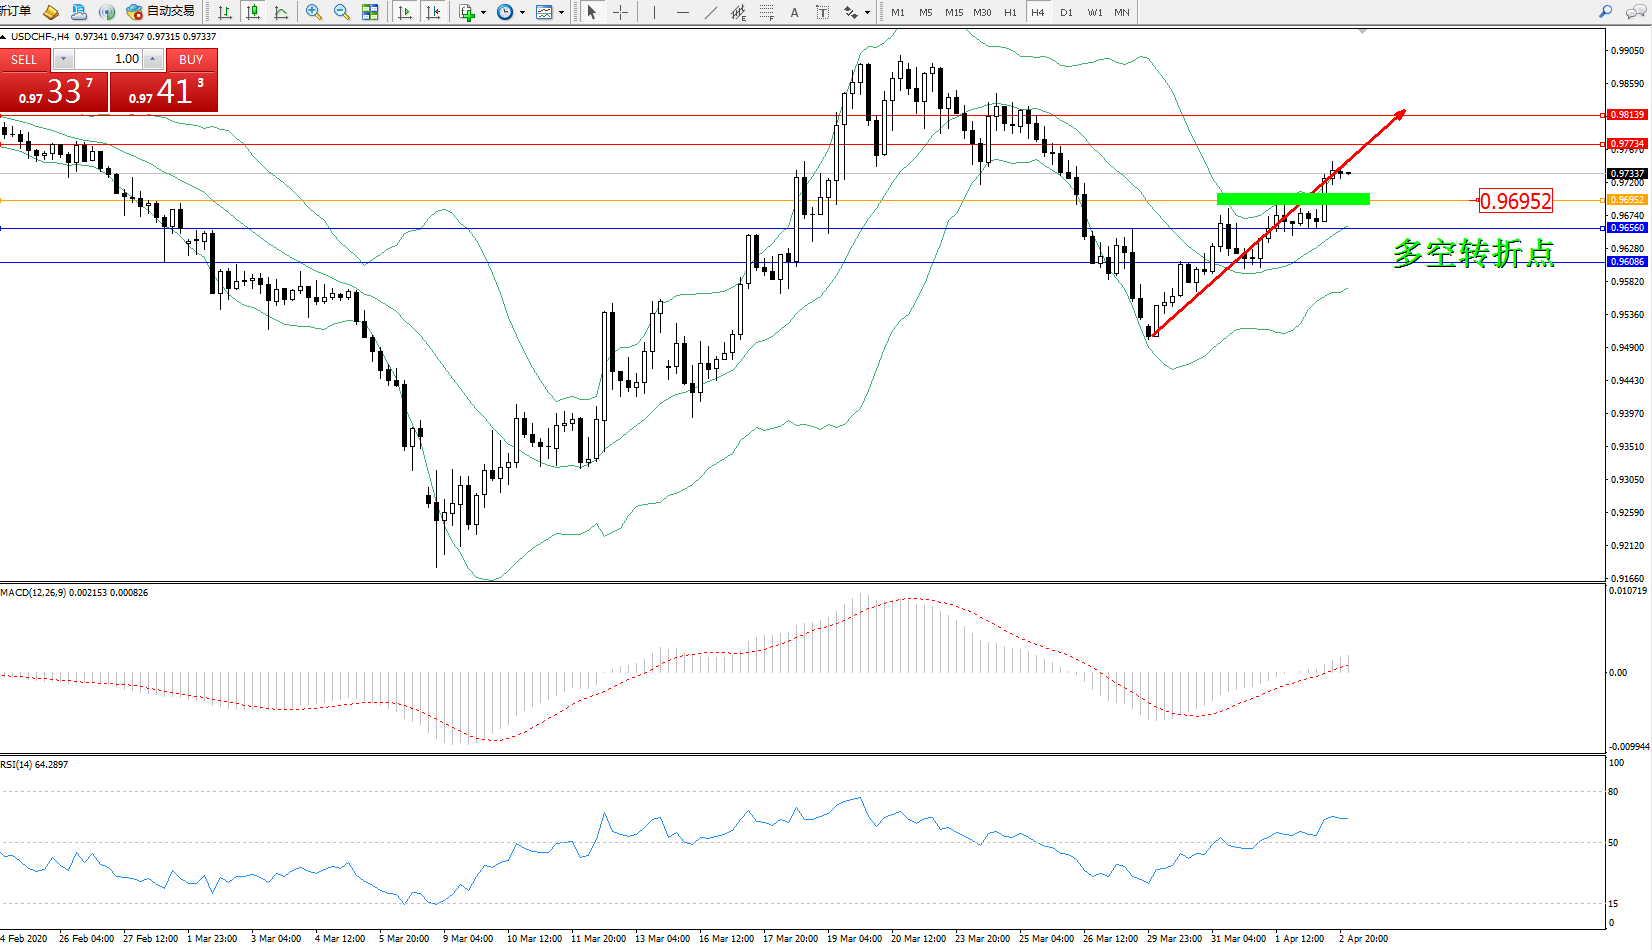This screenshot has height=950, width=1652.
Task: Click the Zoom In magnifier icon
Action: pos(314,12)
